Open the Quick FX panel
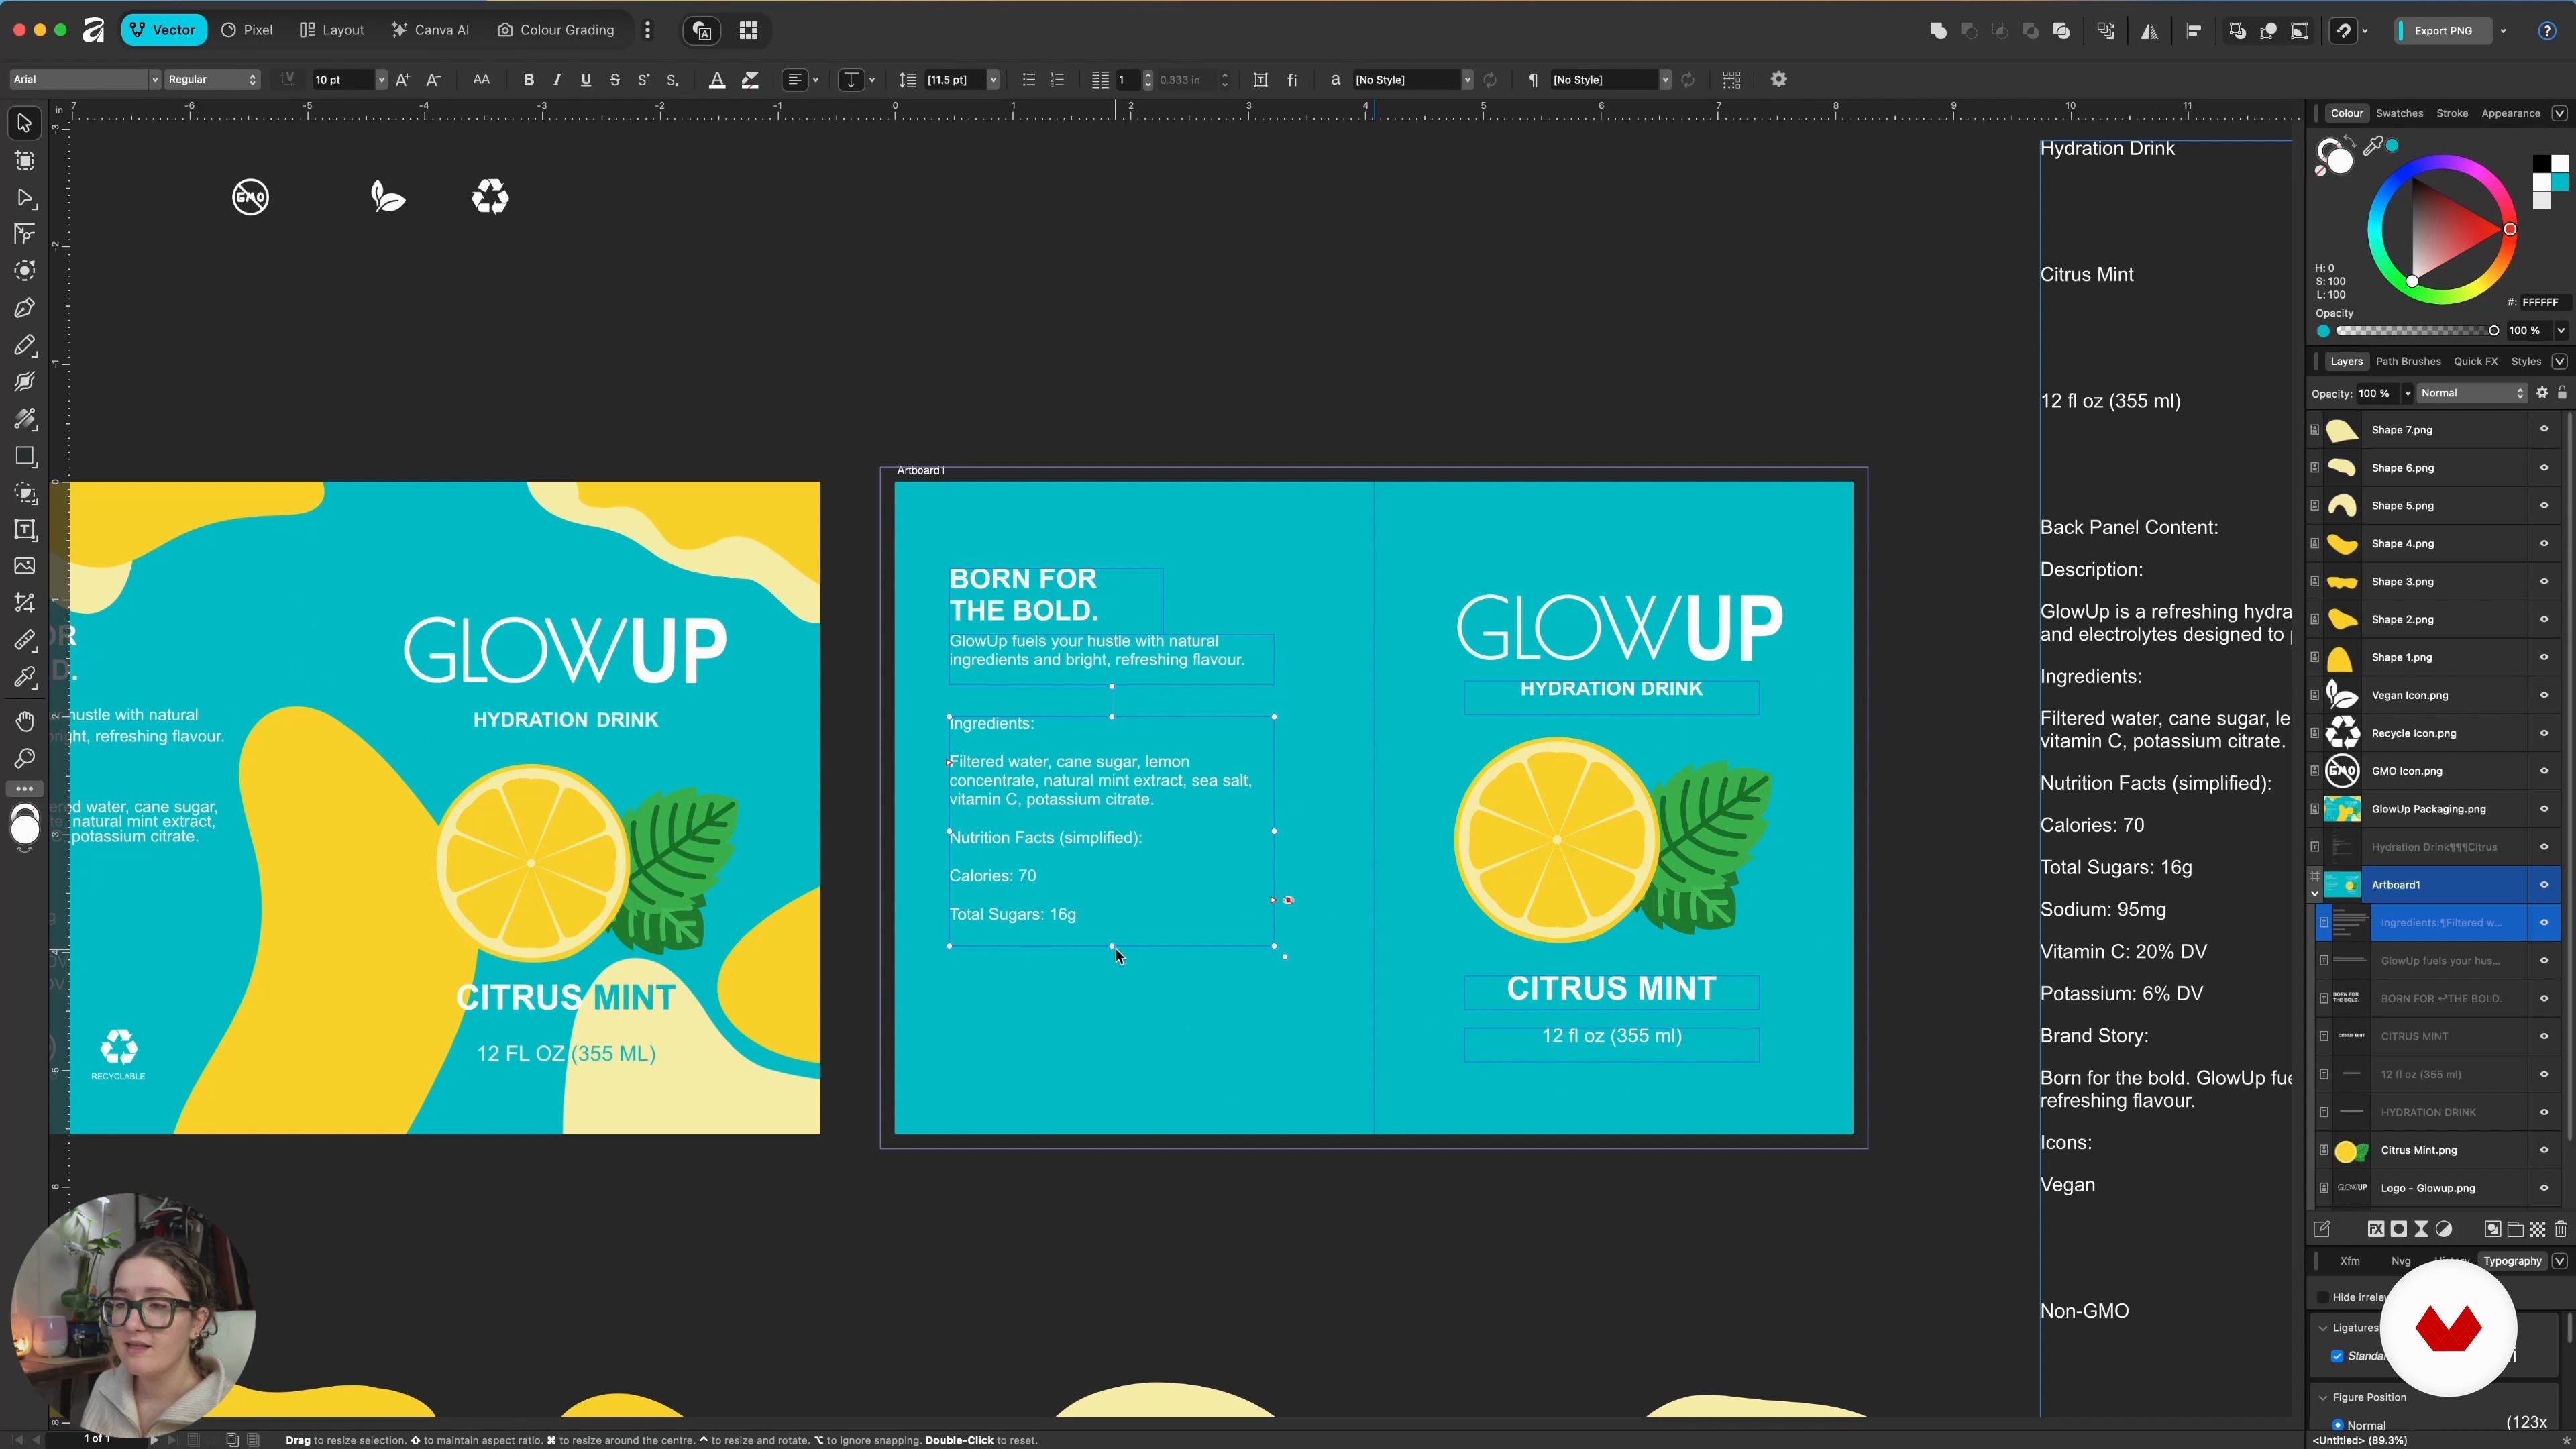 [2475, 361]
